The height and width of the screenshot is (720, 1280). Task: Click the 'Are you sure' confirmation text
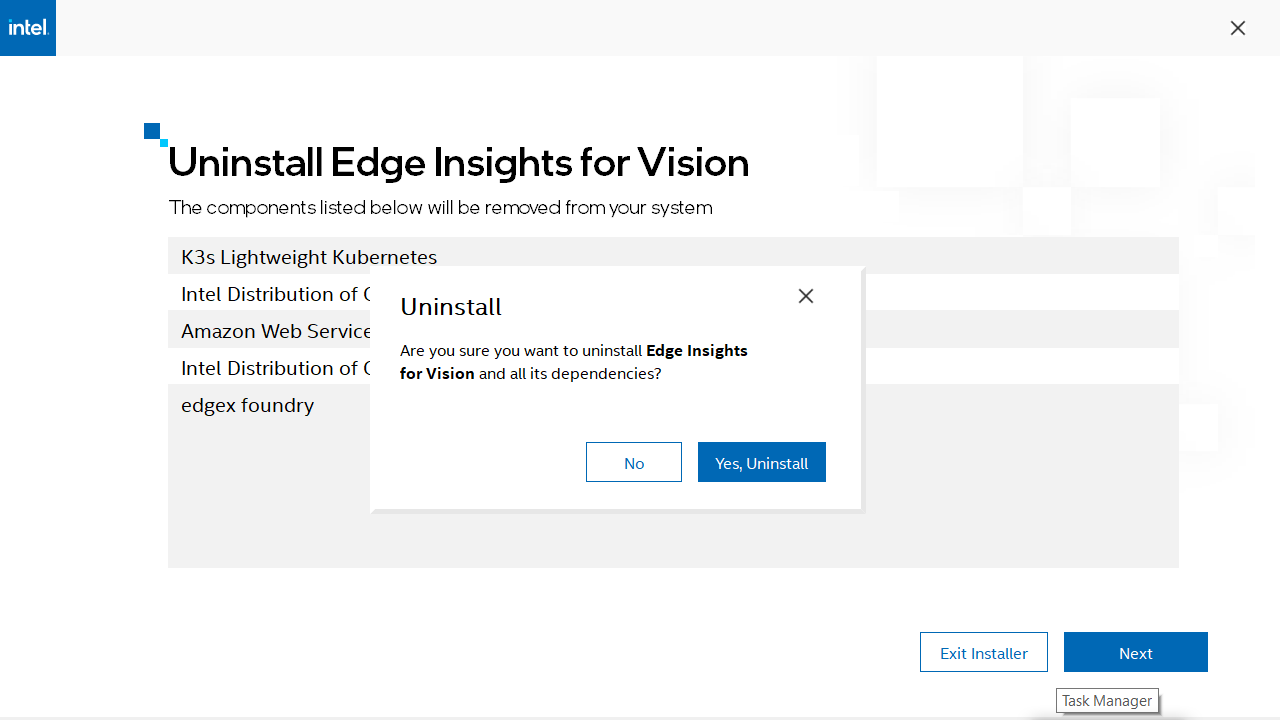[x=520, y=352]
